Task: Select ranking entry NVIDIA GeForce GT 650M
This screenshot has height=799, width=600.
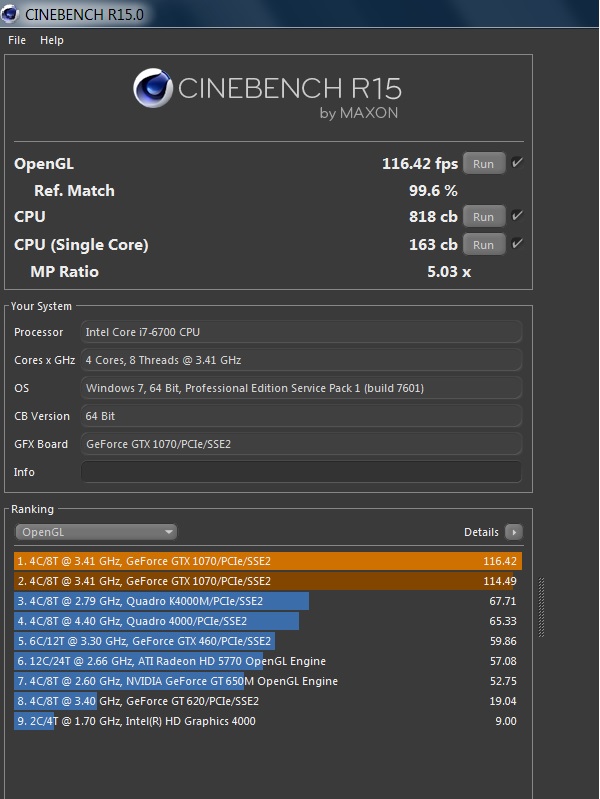Action: pos(268,681)
